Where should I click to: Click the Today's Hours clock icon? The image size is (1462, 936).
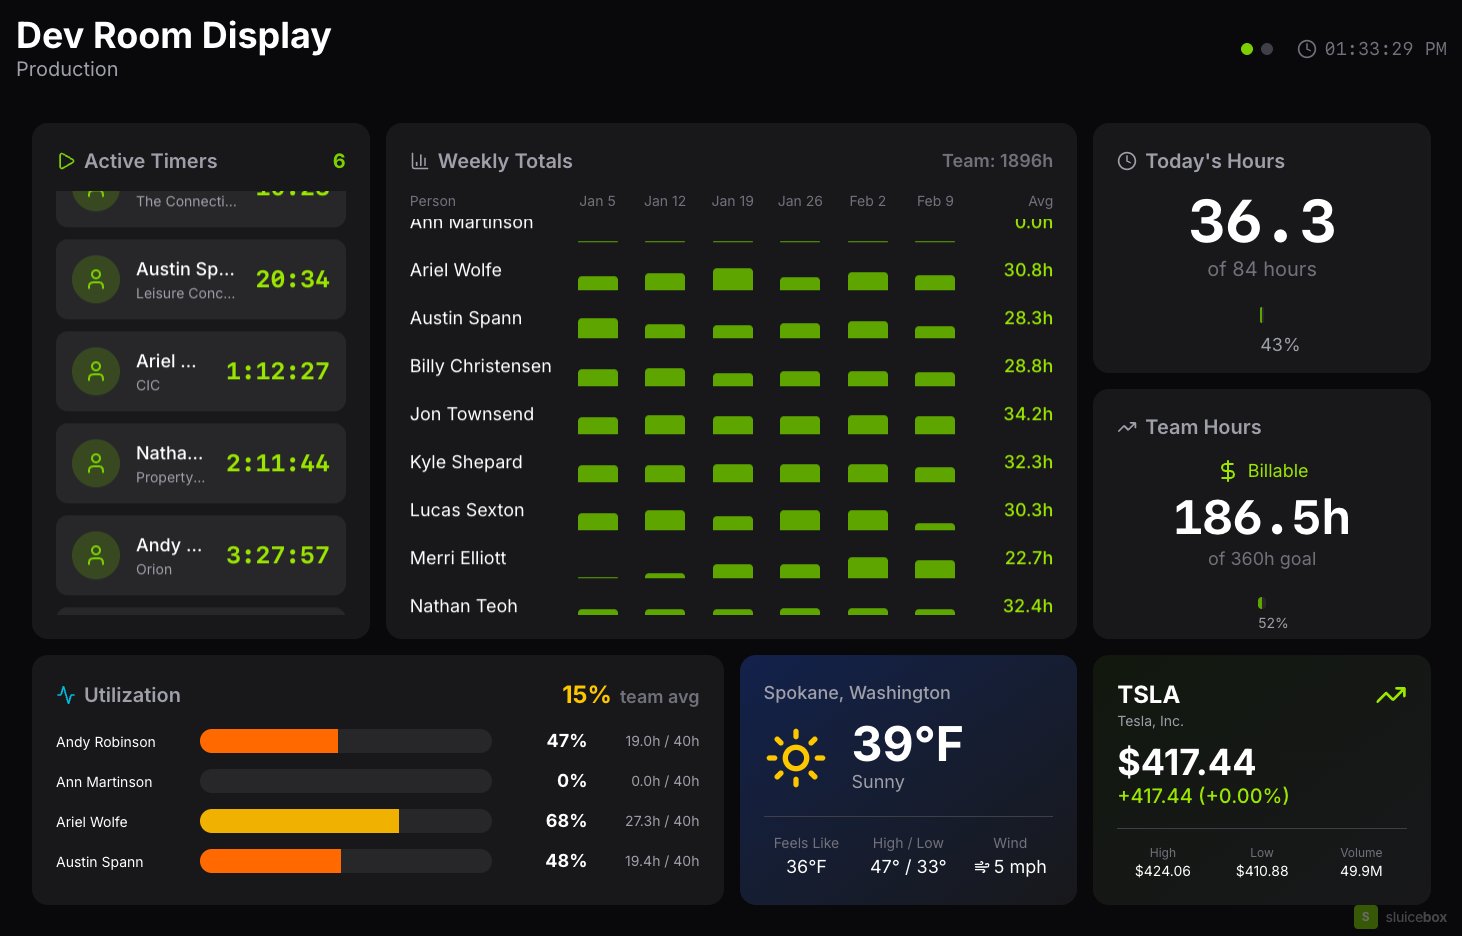coord(1127,161)
